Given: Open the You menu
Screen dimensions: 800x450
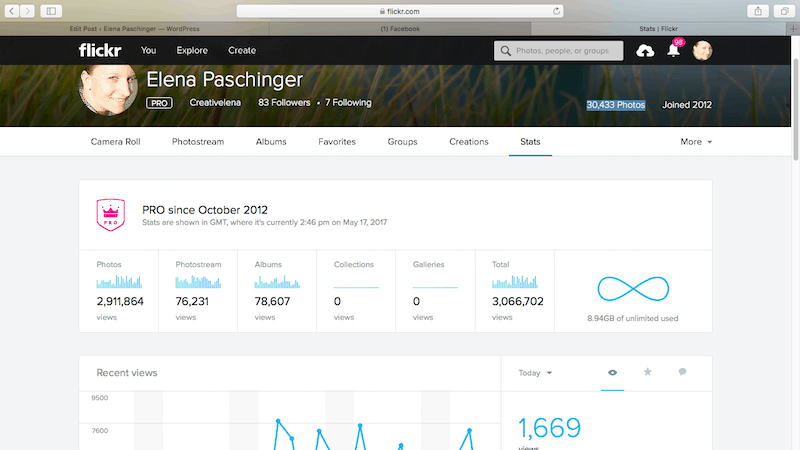Looking at the screenshot, I should 148,51.
